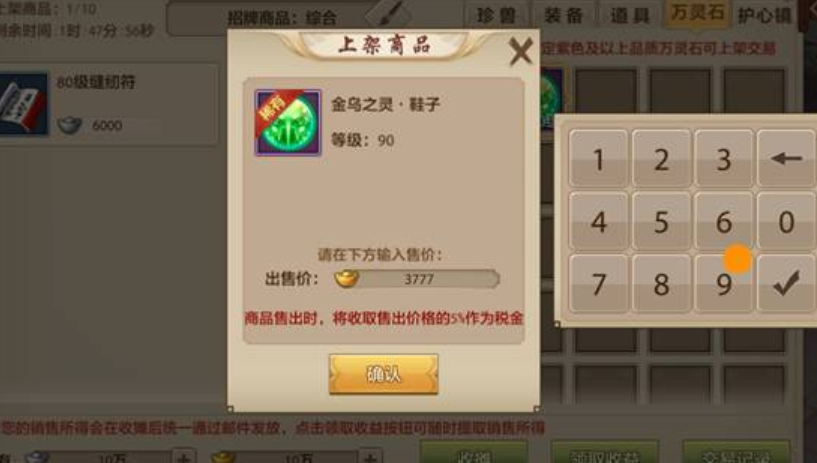Open the 道具 tab
Viewport: 817px width, 463px height.
[629, 16]
